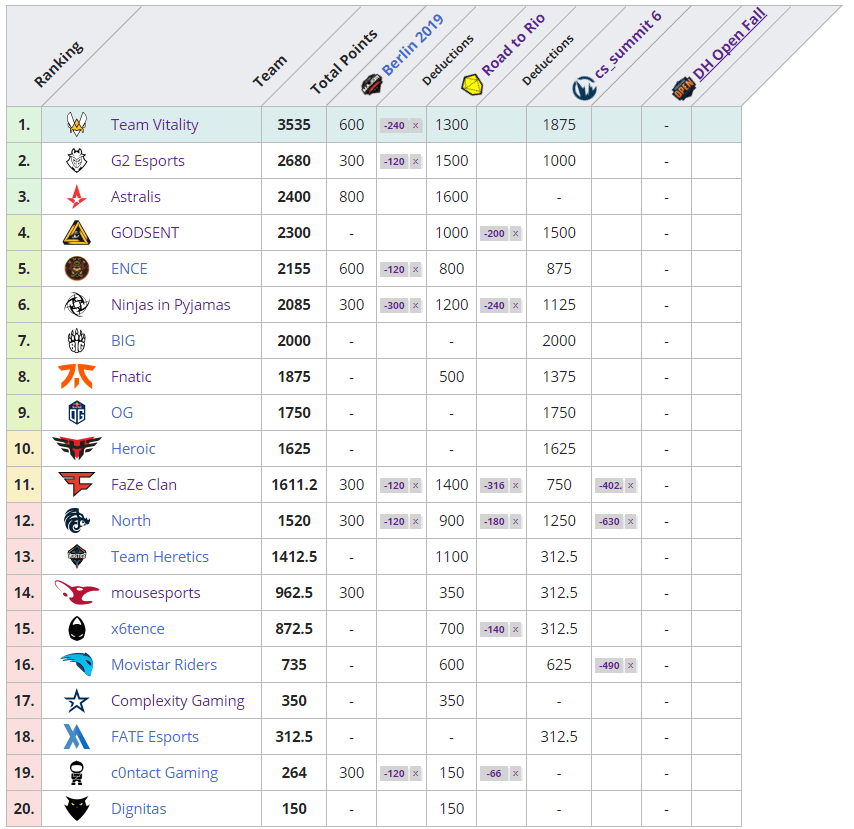
Task: Click the Team Heretics logo
Action: coord(77,556)
